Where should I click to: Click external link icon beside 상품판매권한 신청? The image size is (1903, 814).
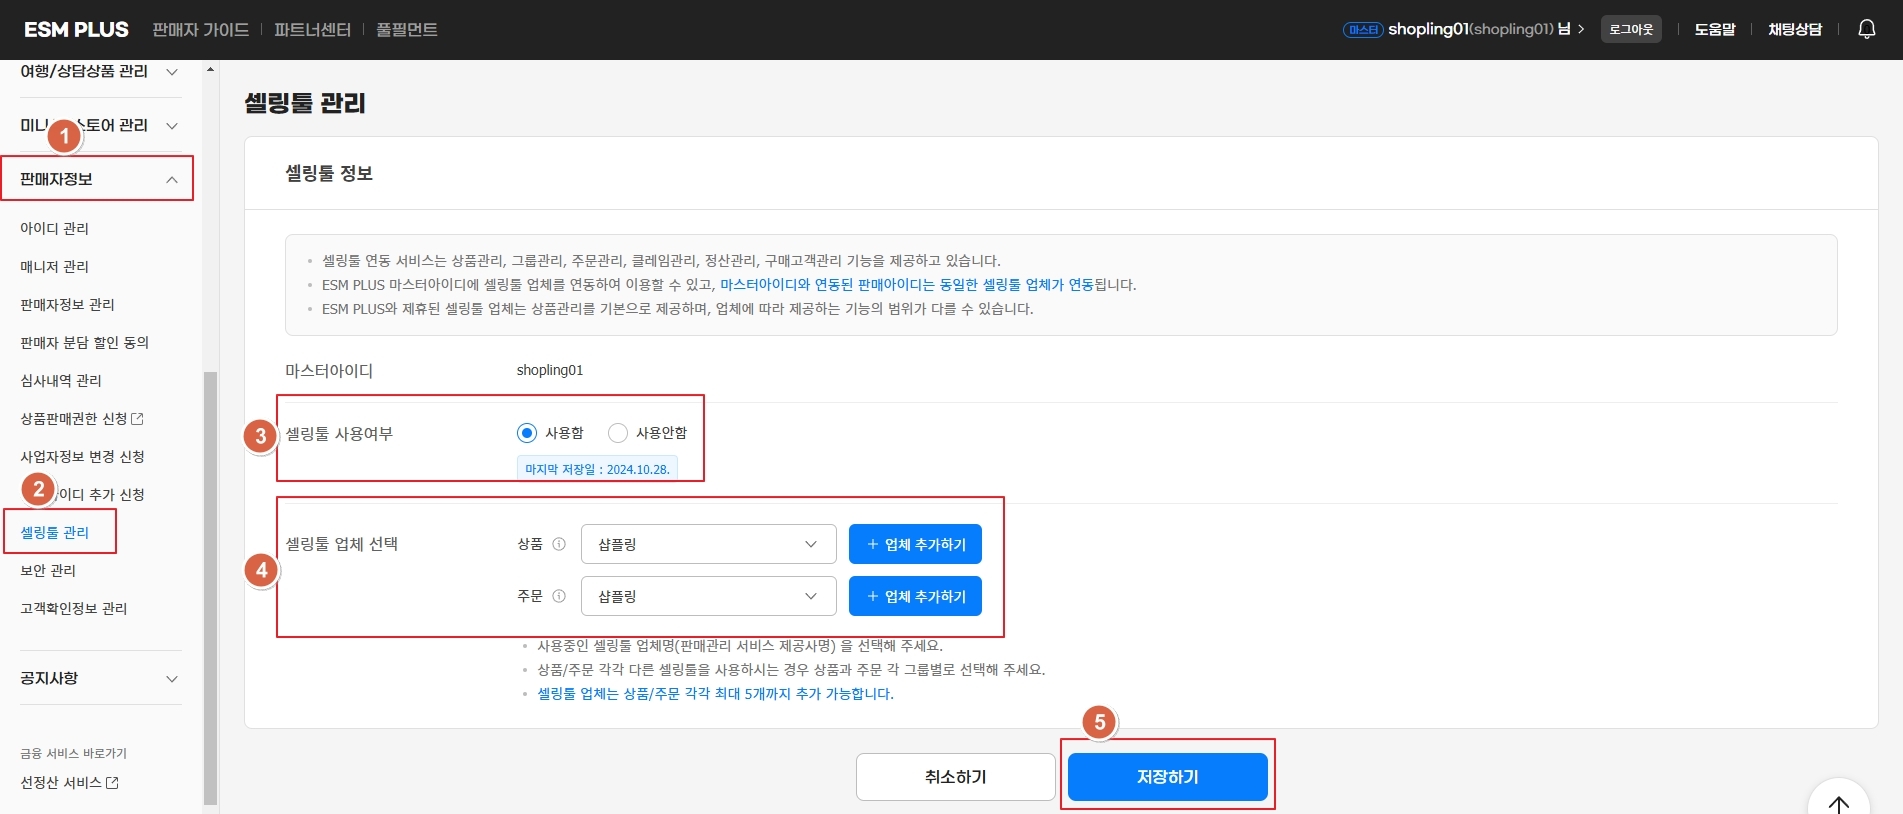pyautogui.click(x=138, y=419)
